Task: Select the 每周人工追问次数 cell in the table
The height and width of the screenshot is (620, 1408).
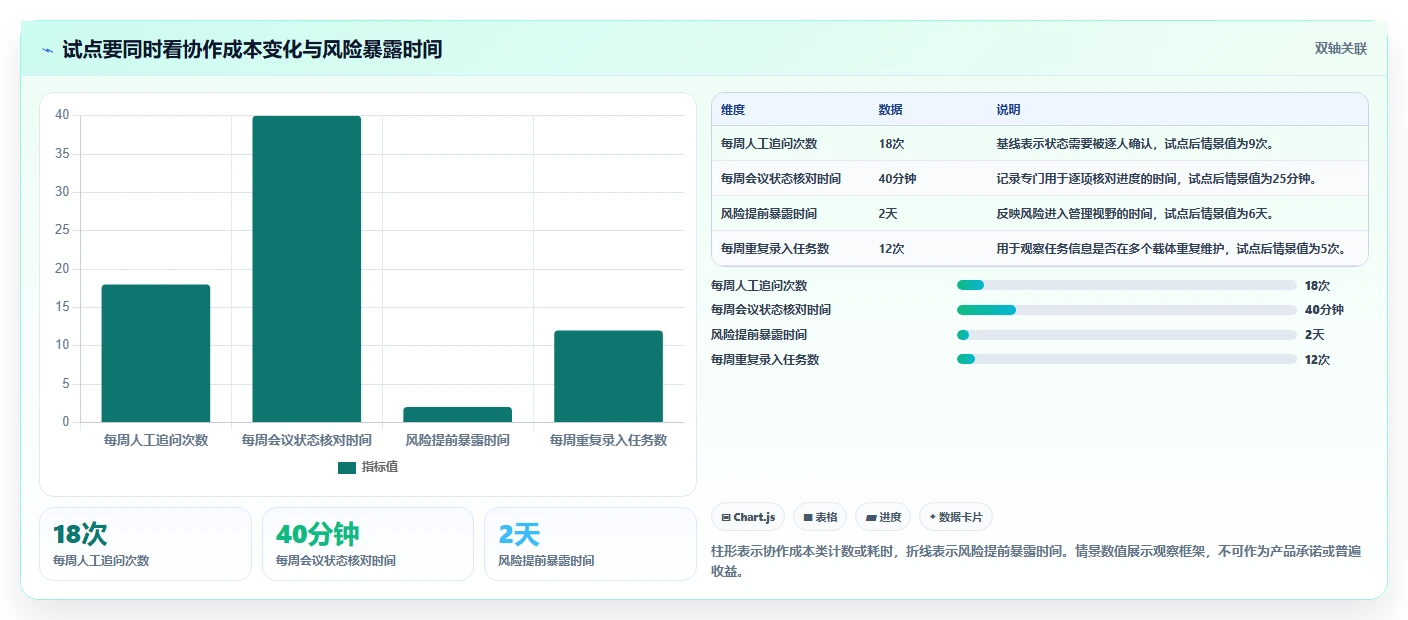Action: pyautogui.click(x=769, y=144)
